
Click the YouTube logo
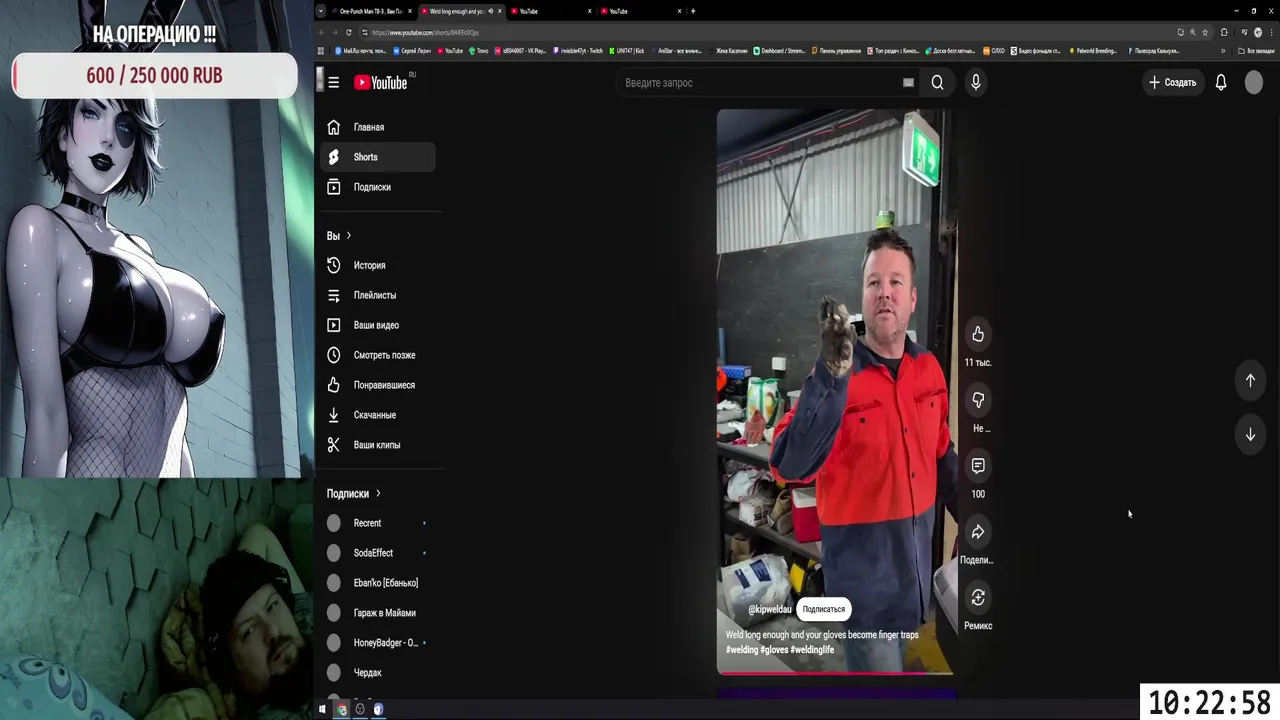click(381, 83)
